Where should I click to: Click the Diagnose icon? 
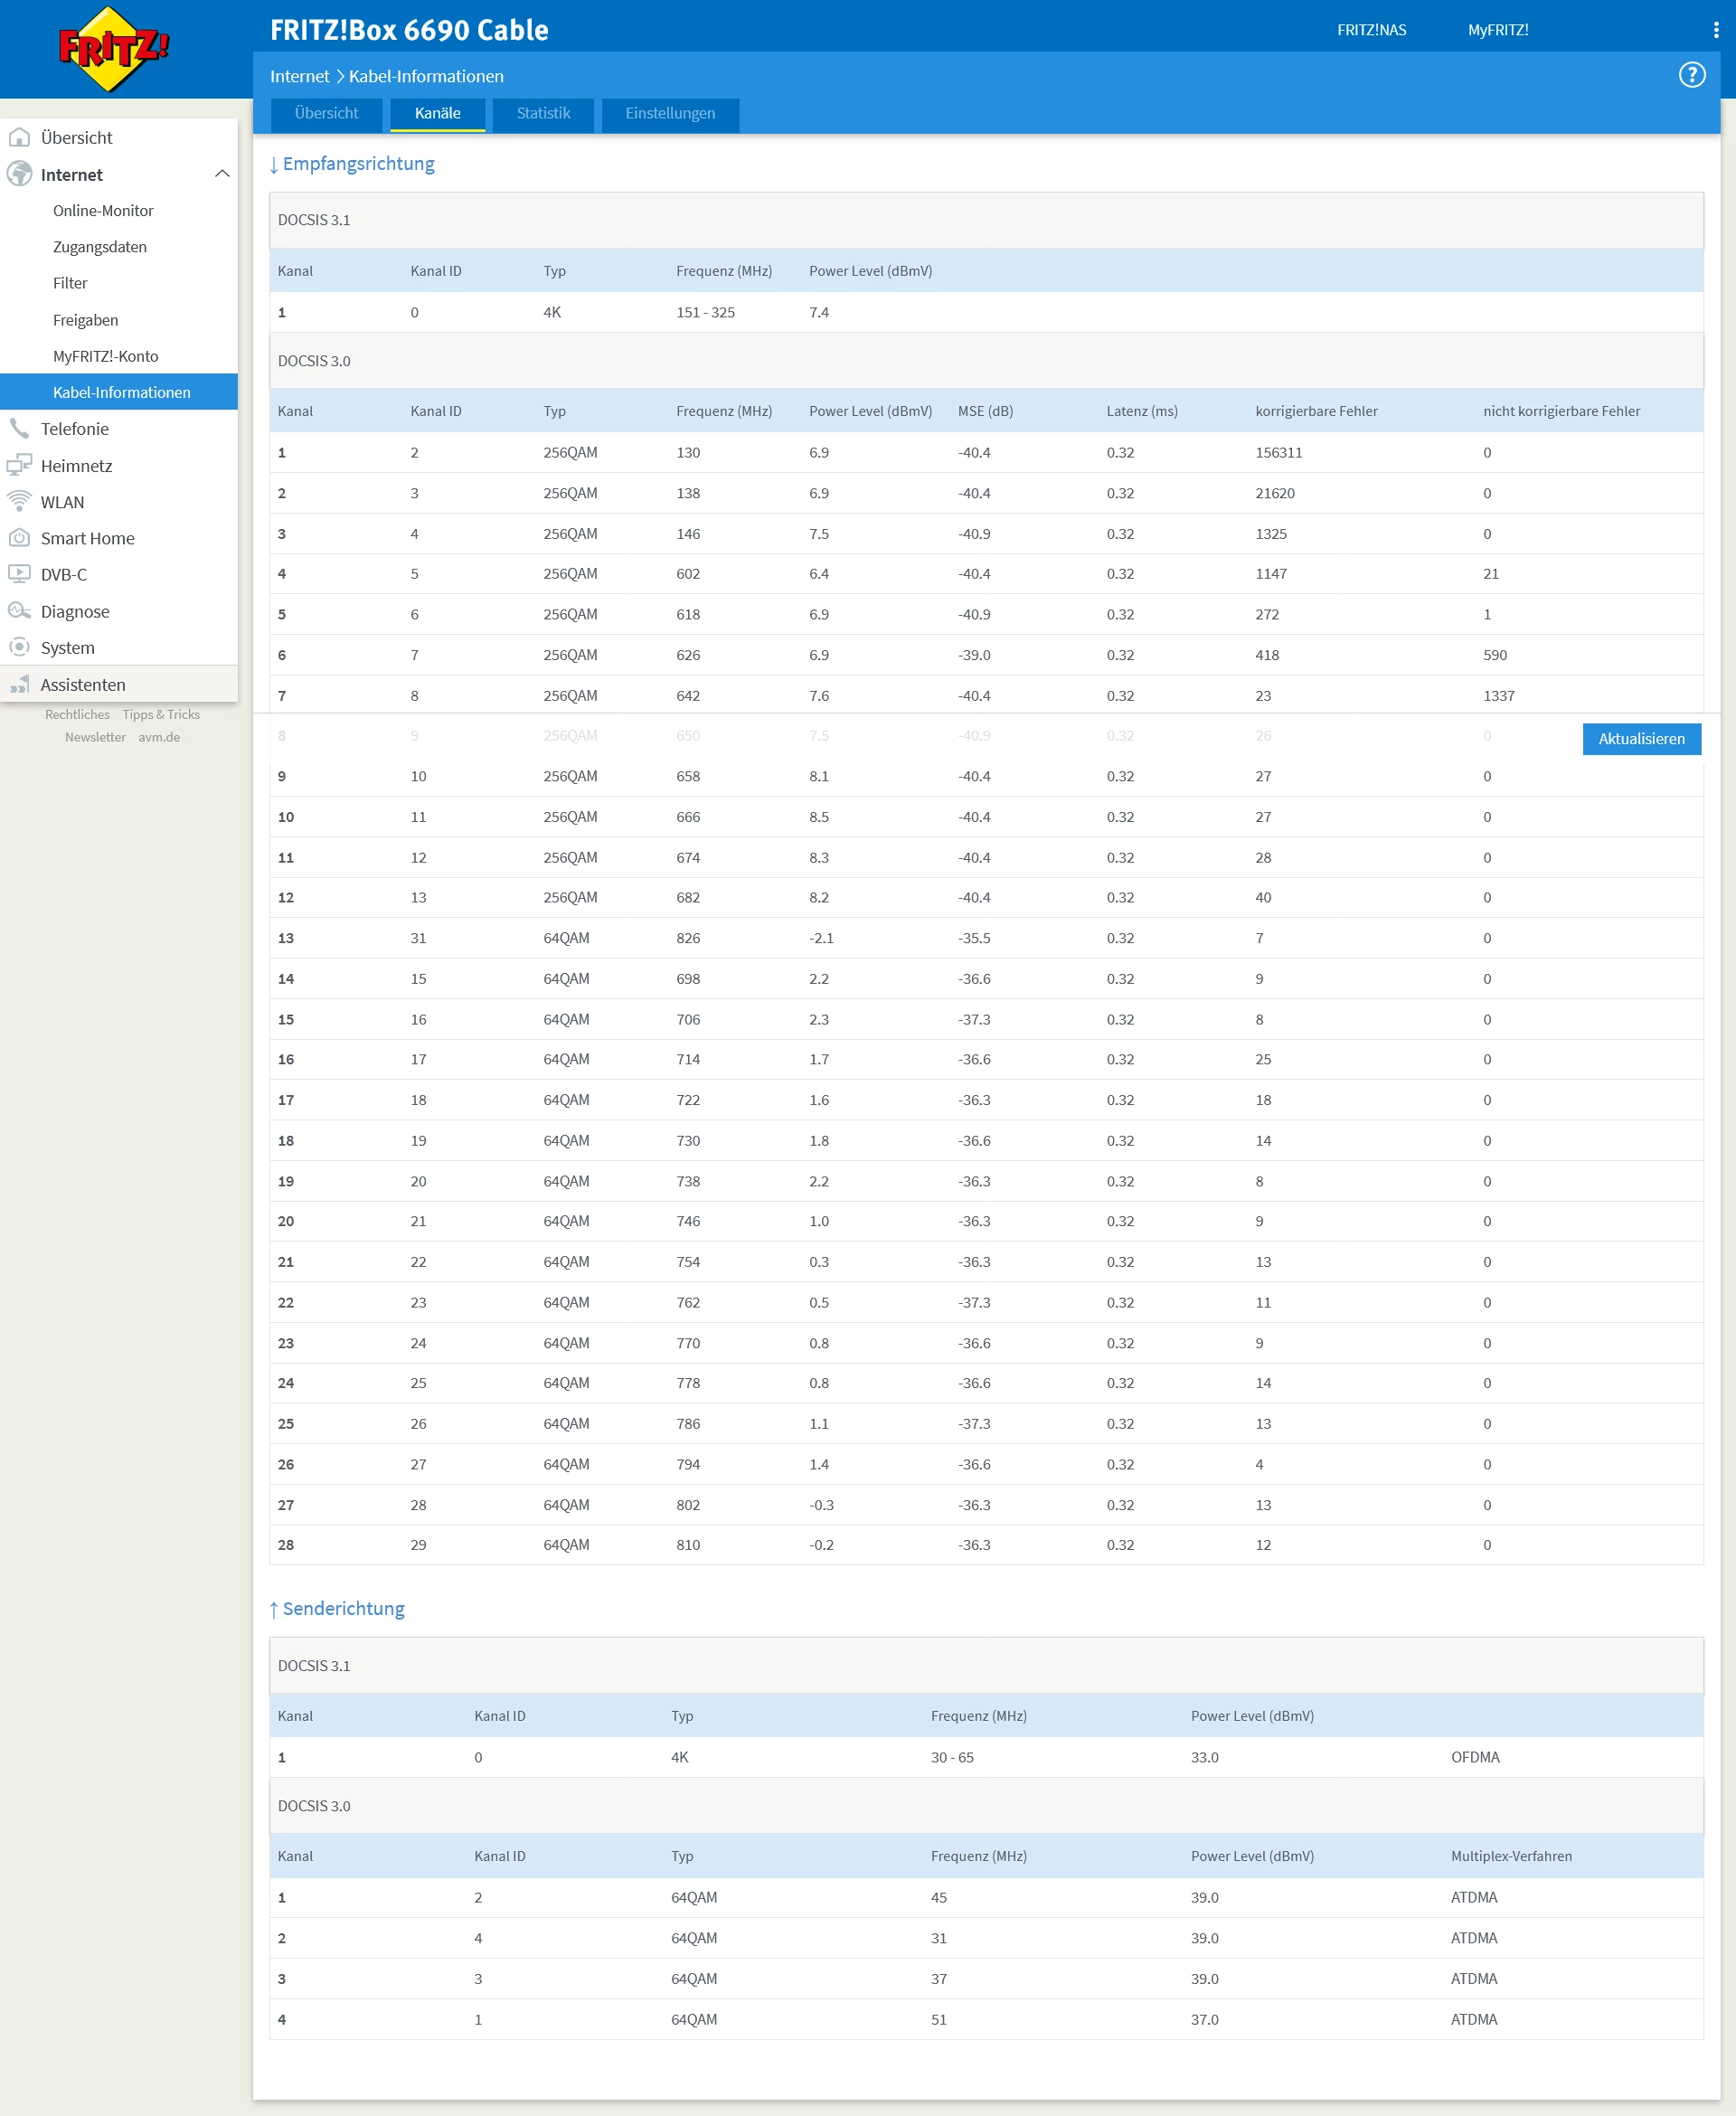(x=19, y=611)
